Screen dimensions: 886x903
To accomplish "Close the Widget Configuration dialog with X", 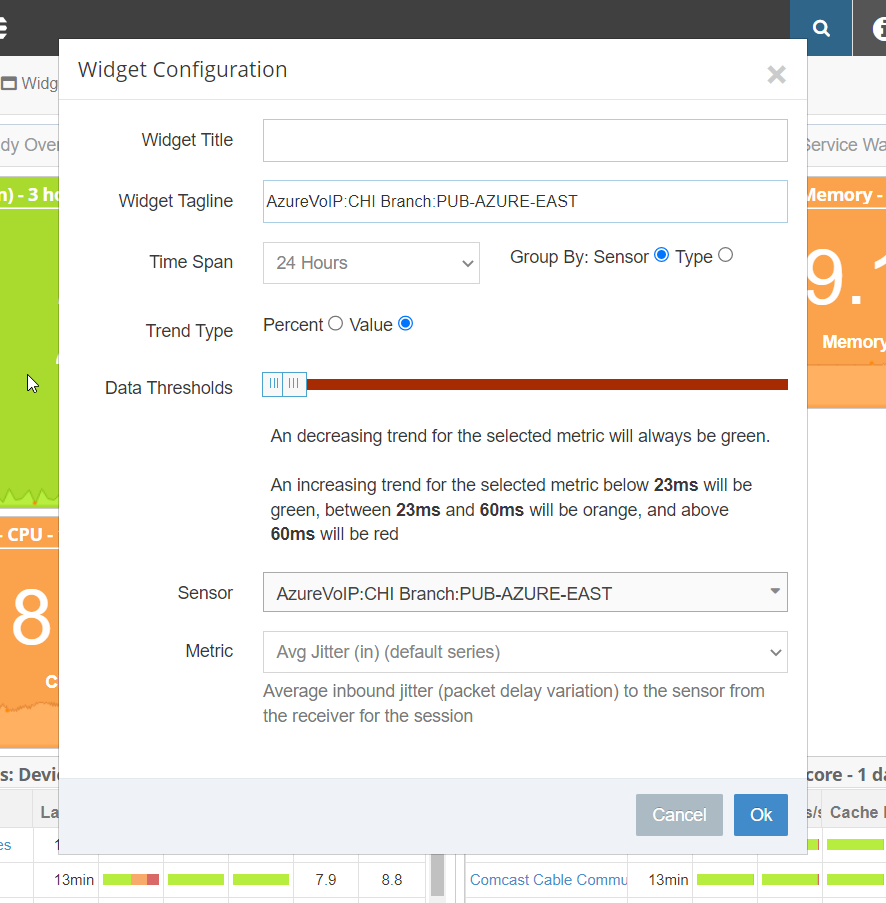I will 776,74.
